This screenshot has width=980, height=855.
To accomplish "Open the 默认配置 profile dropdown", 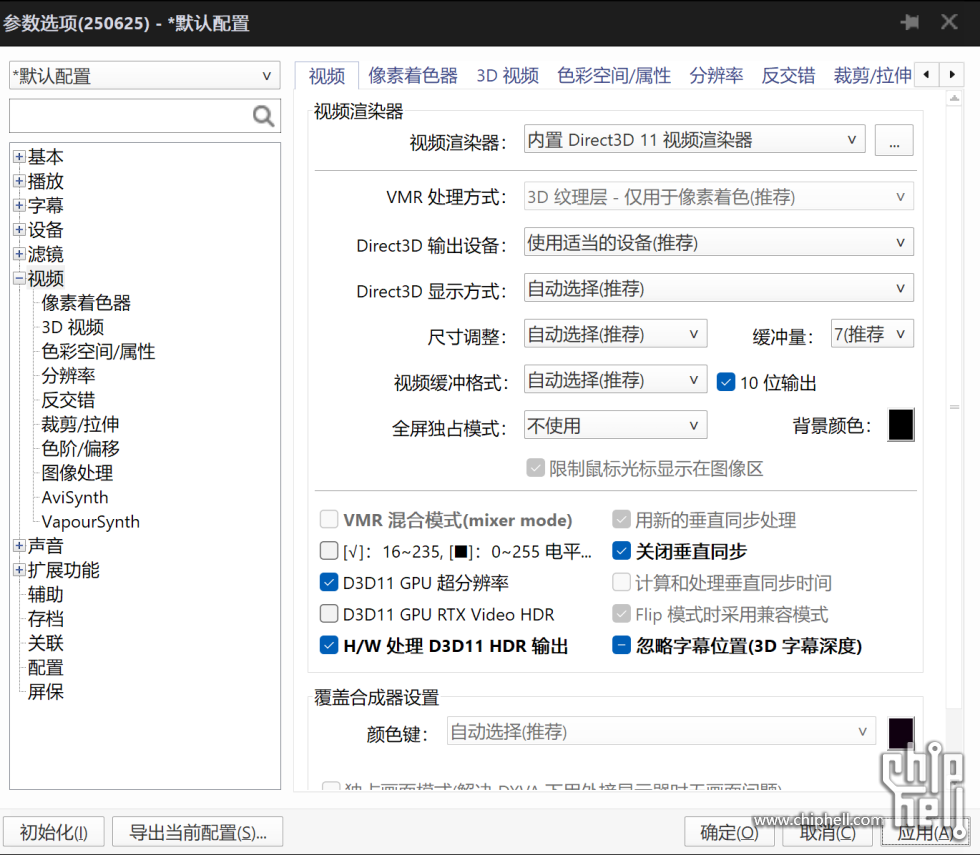I will click(144, 76).
